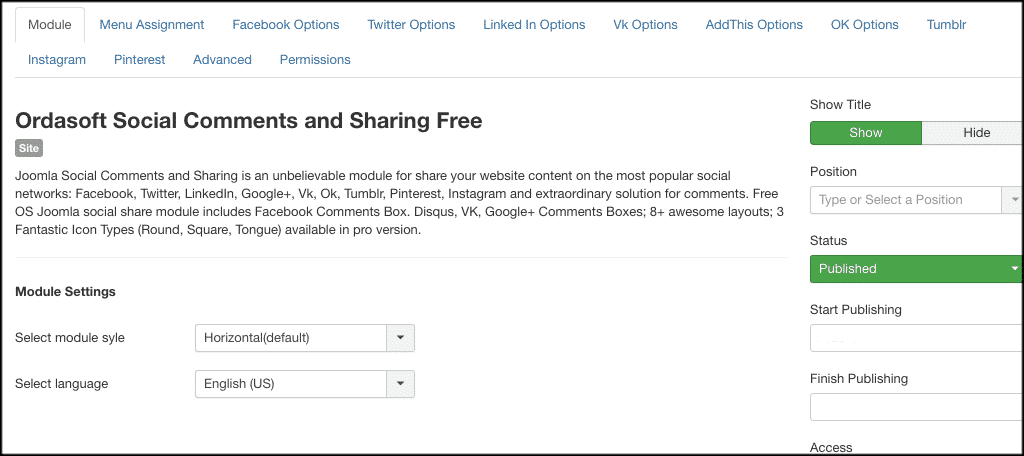Image resolution: width=1024 pixels, height=456 pixels.
Task: Open the English (US) language dropdown
Action: point(304,383)
